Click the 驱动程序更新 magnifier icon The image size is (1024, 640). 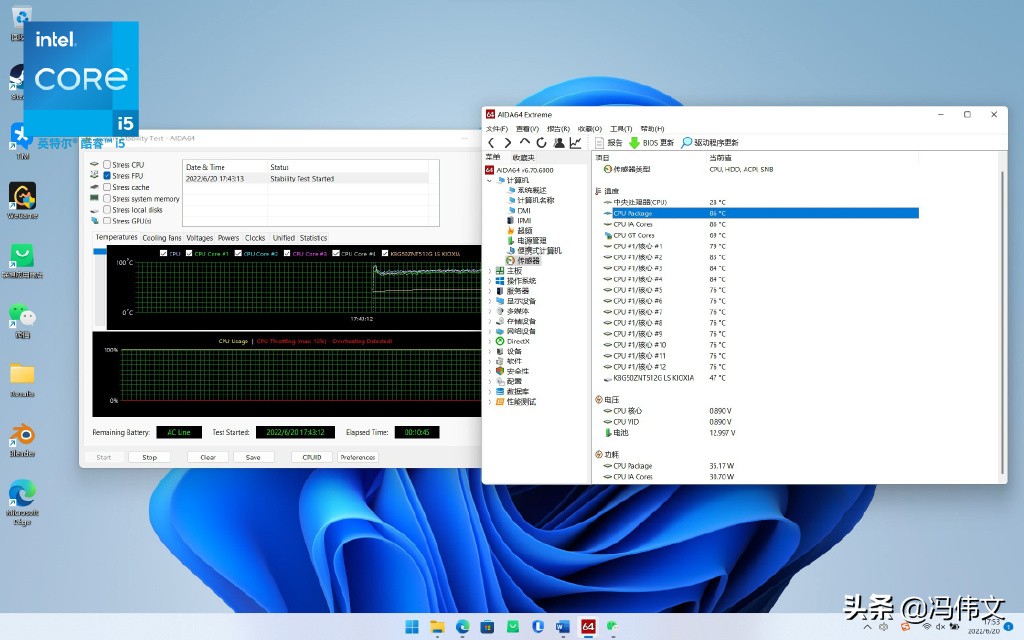687,143
